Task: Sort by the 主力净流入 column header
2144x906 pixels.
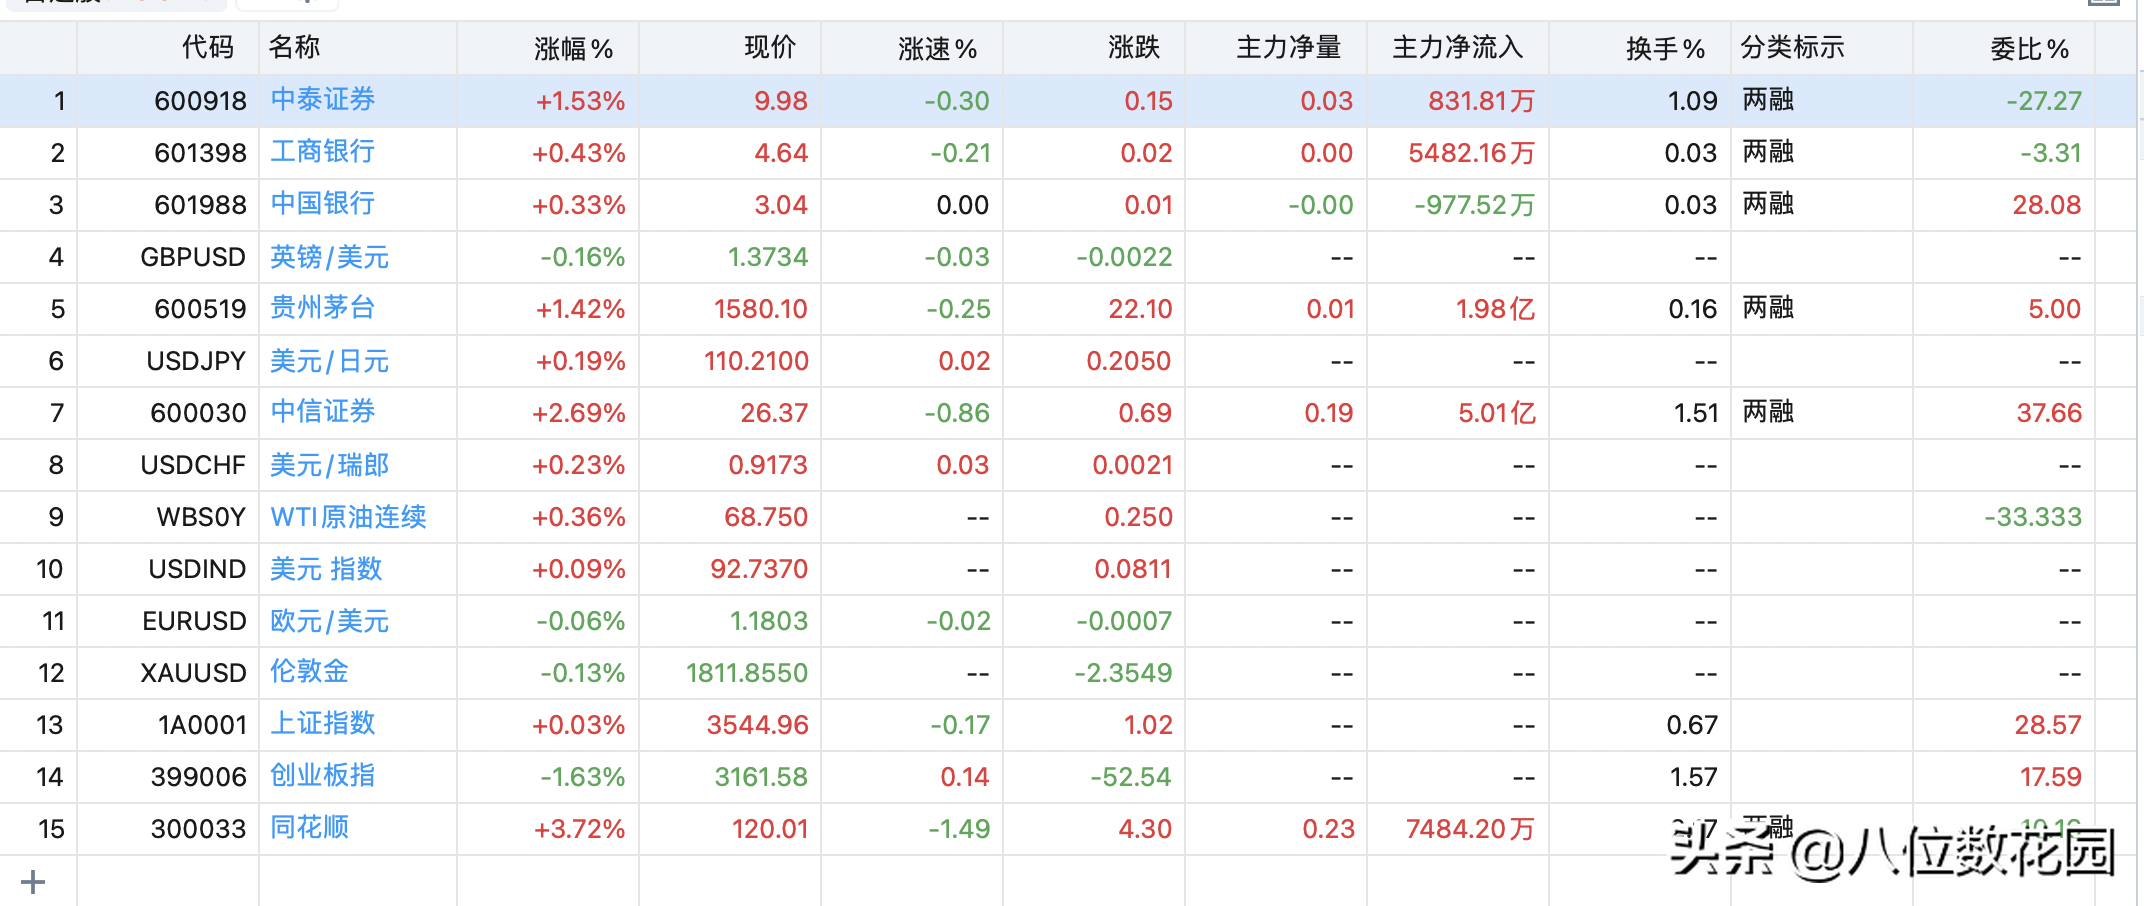Action: (1457, 48)
